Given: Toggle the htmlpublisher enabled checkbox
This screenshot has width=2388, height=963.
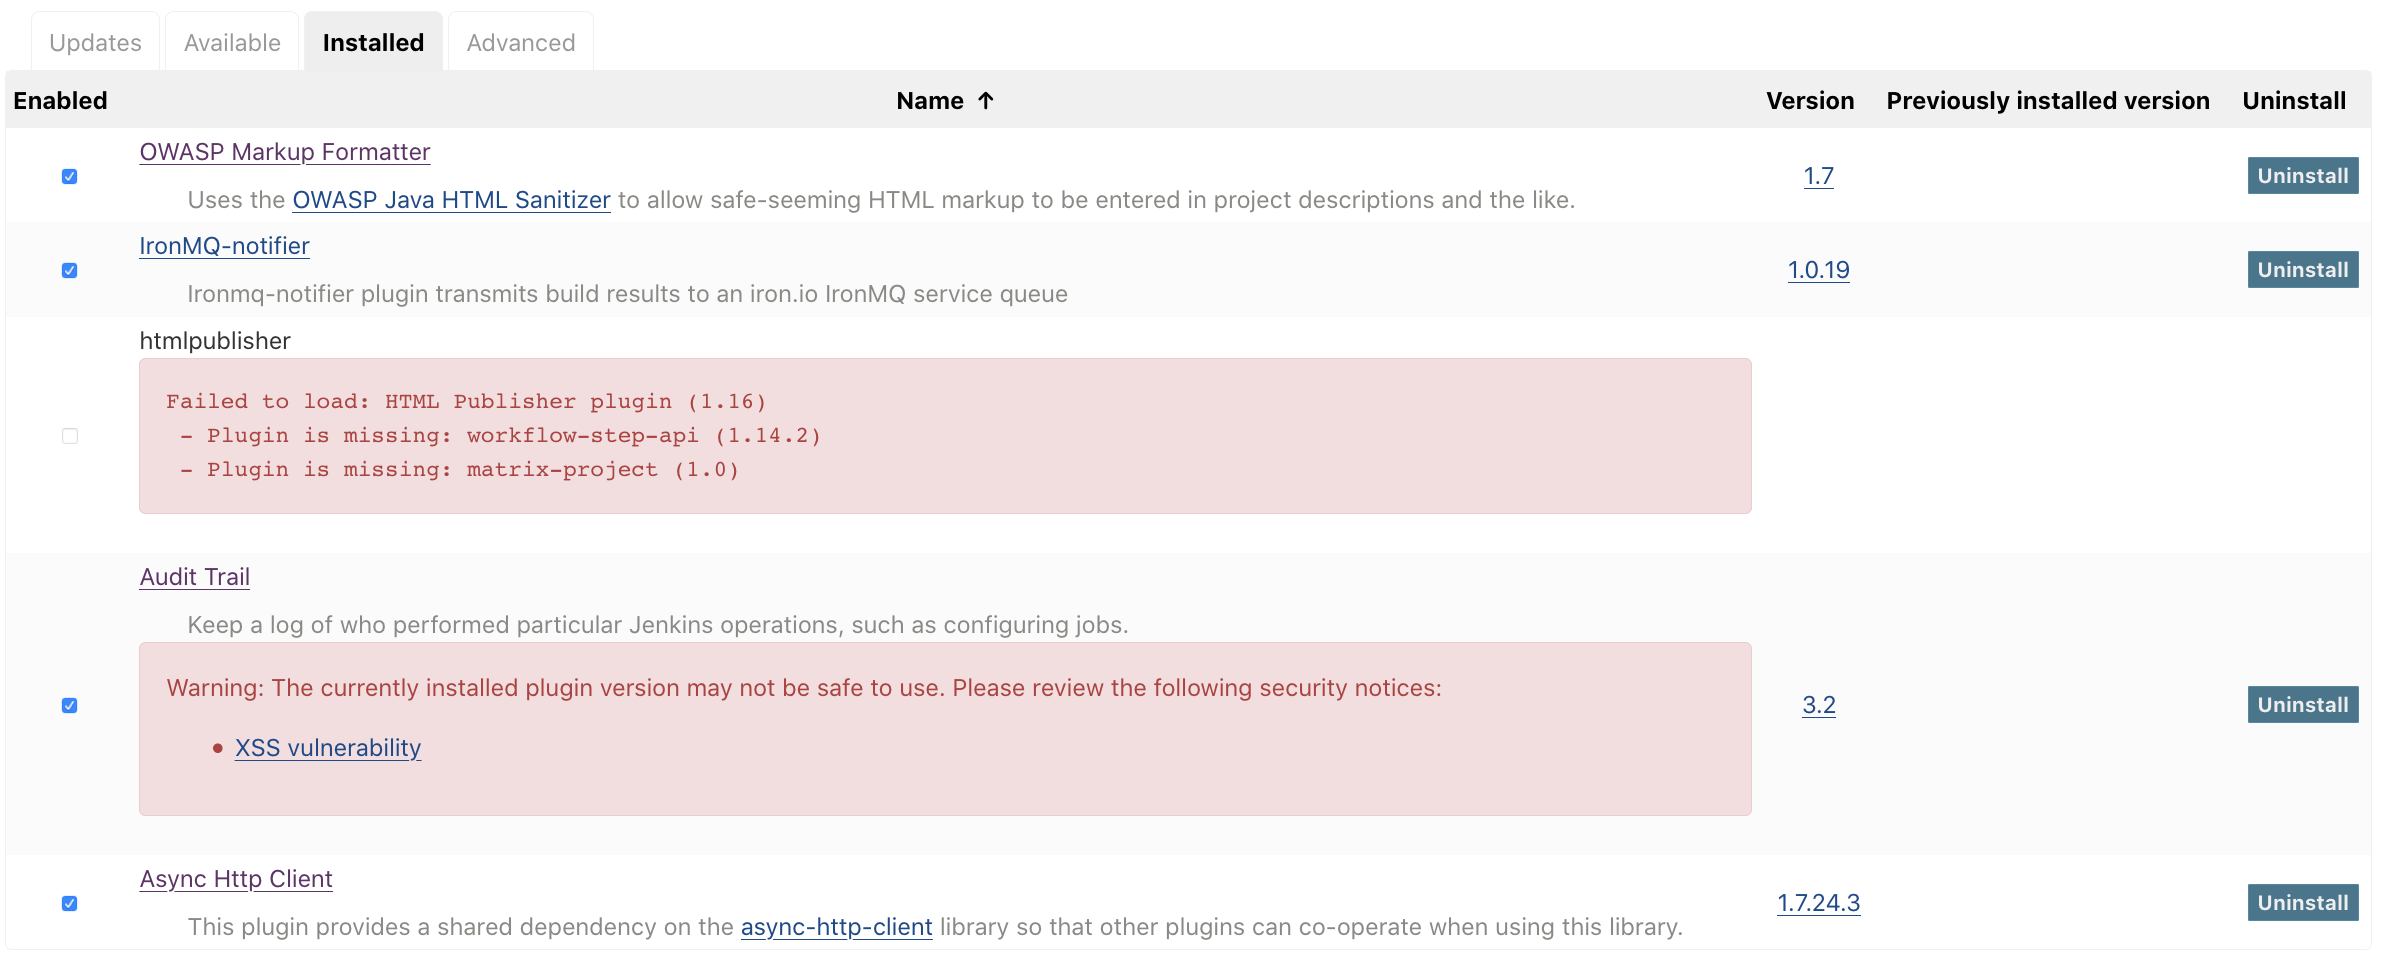Looking at the screenshot, I should [70, 436].
